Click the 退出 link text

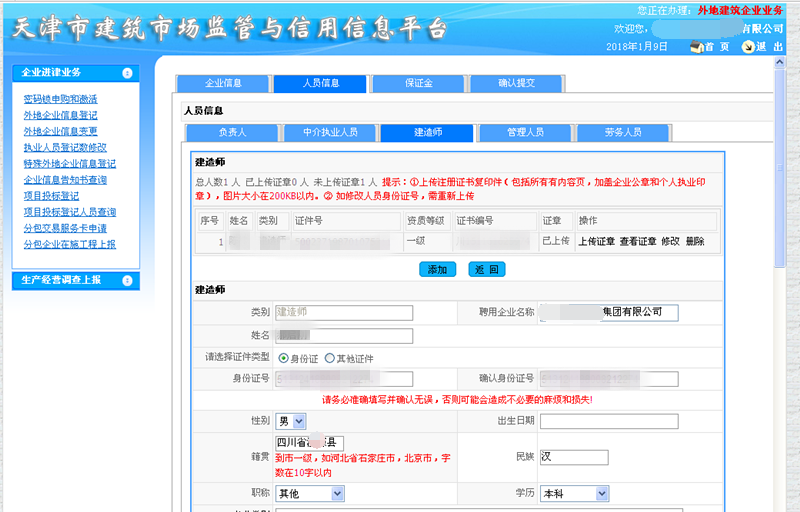[x=769, y=47]
